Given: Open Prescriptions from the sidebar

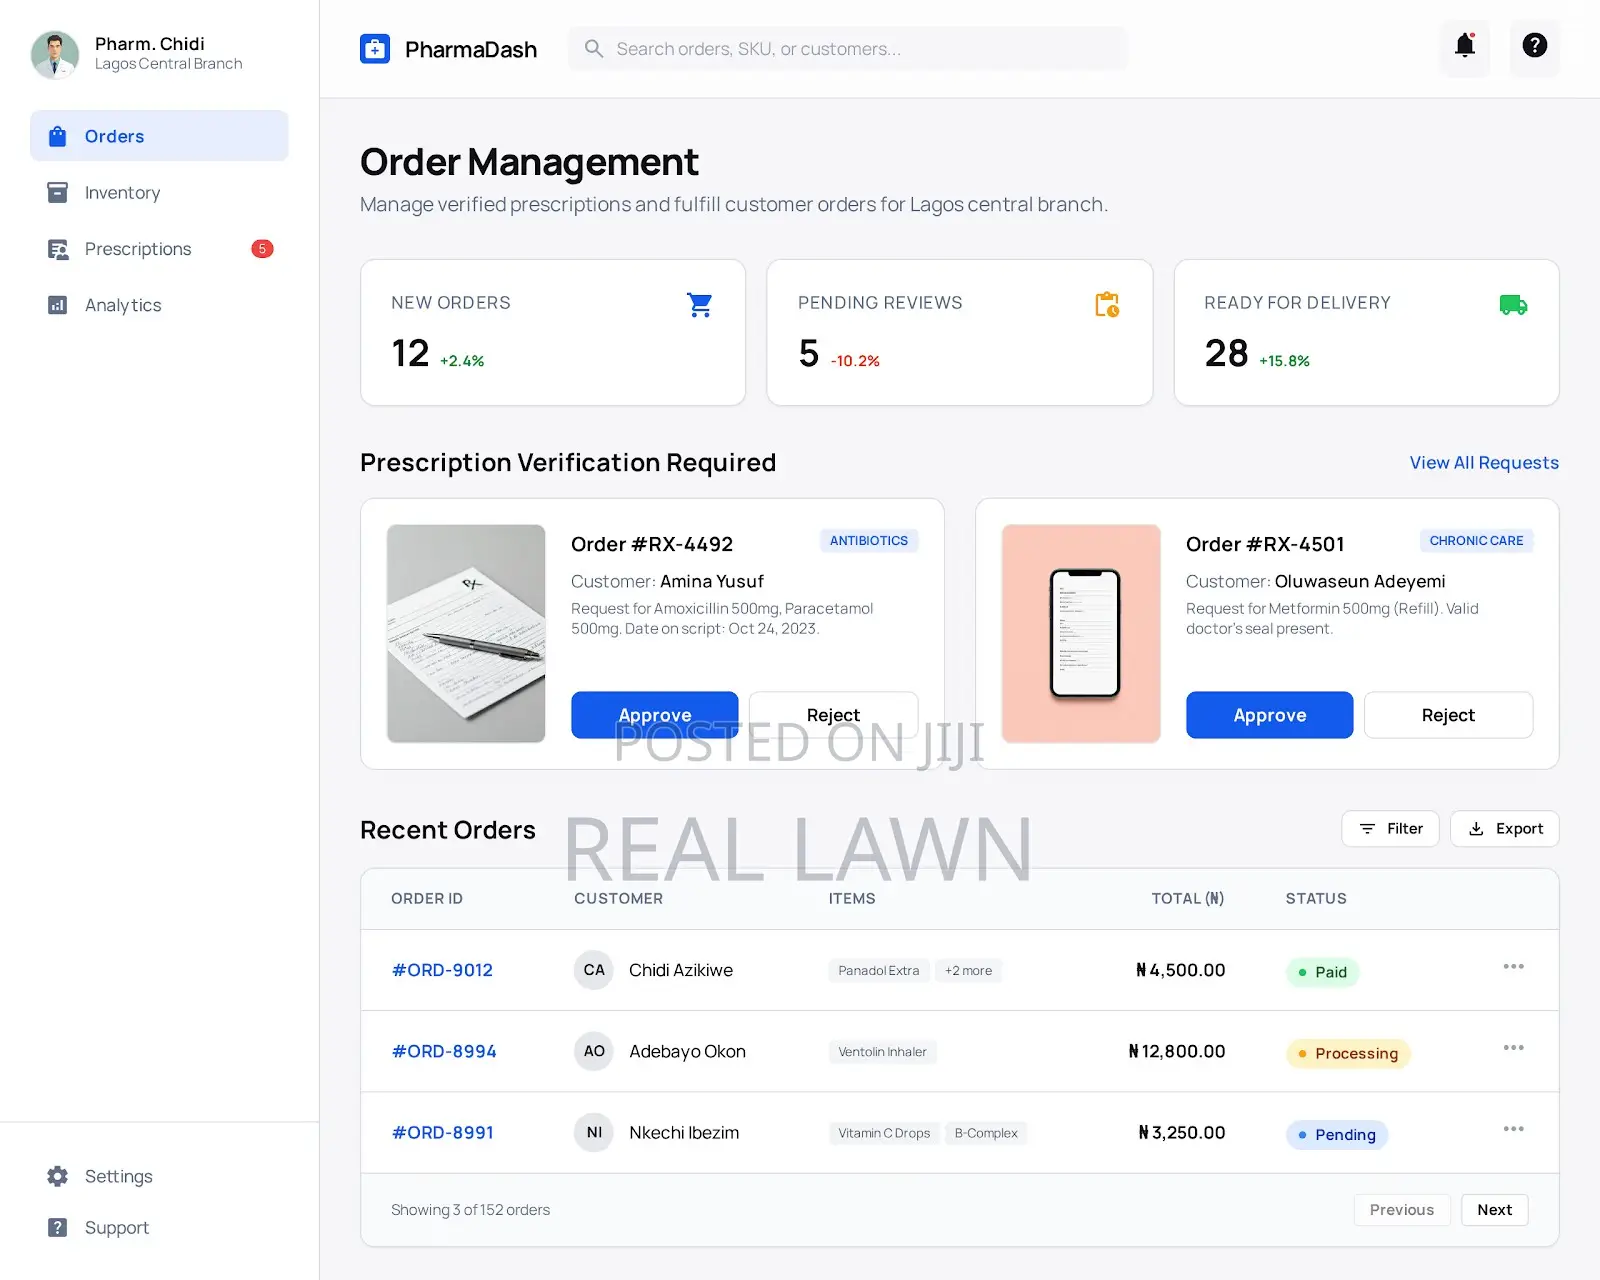Looking at the screenshot, I should pyautogui.click(x=159, y=249).
